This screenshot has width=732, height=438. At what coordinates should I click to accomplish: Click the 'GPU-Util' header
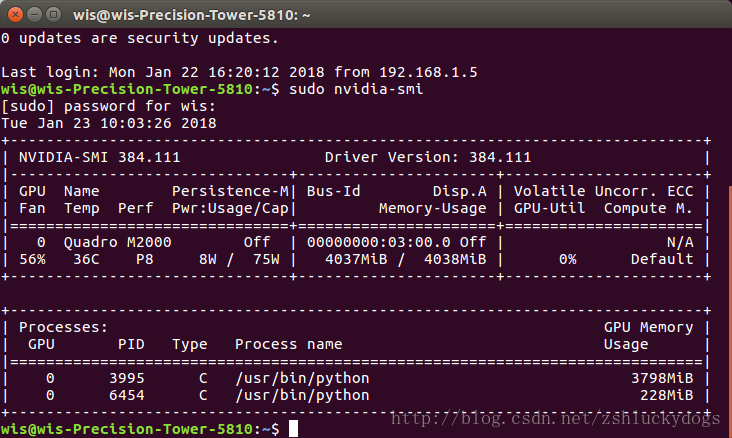click(549, 208)
